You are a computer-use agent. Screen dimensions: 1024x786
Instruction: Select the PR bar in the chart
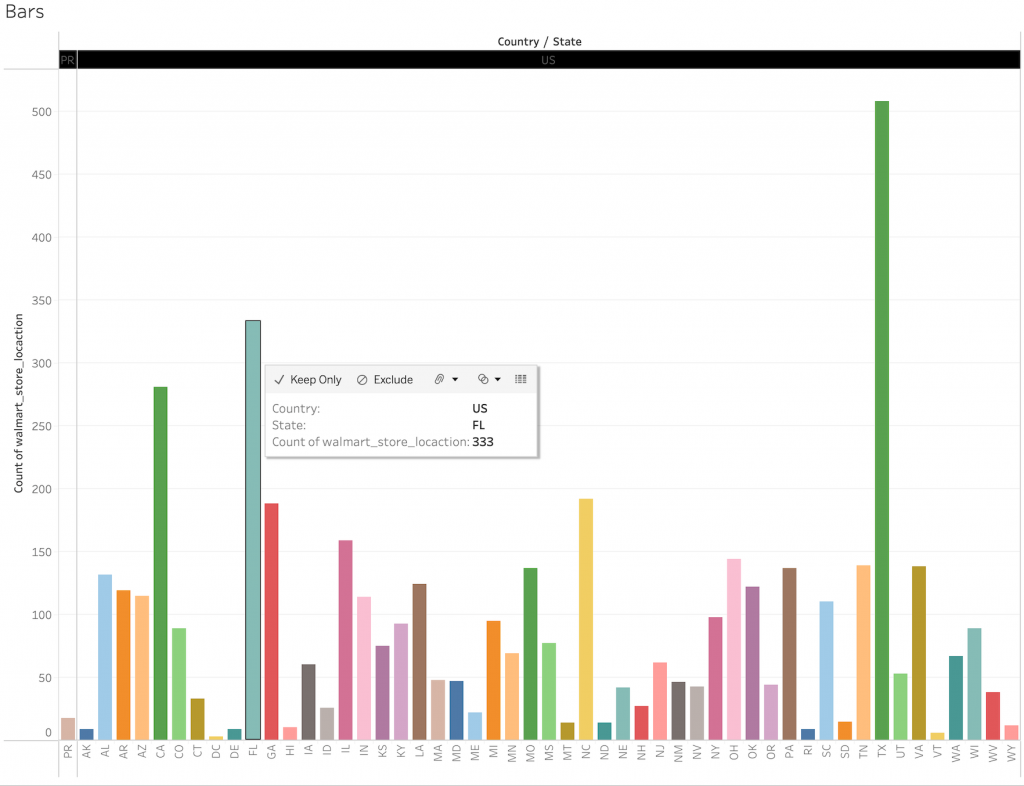tap(68, 729)
